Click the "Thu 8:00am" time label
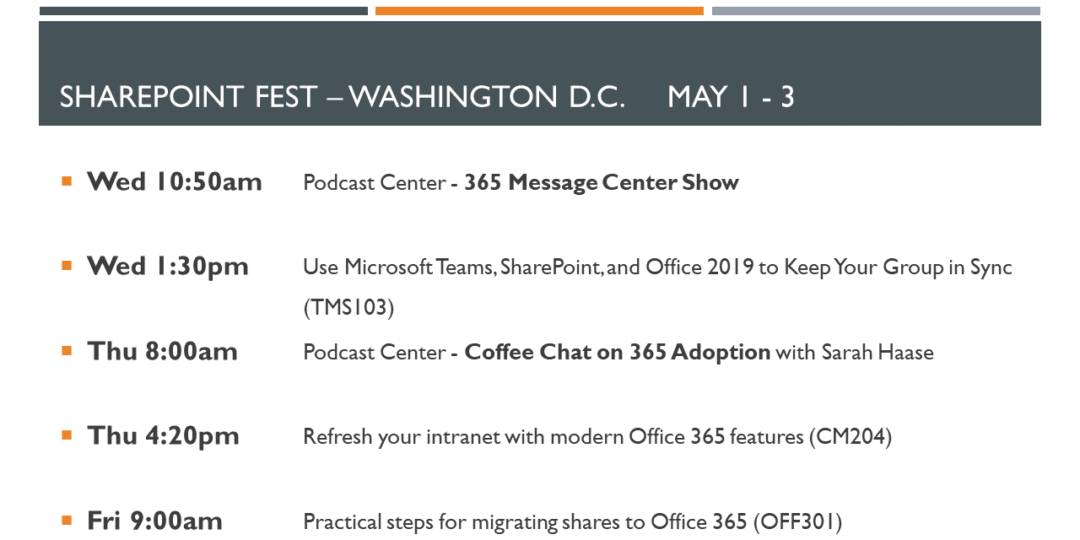 pyautogui.click(x=163, y=352)
